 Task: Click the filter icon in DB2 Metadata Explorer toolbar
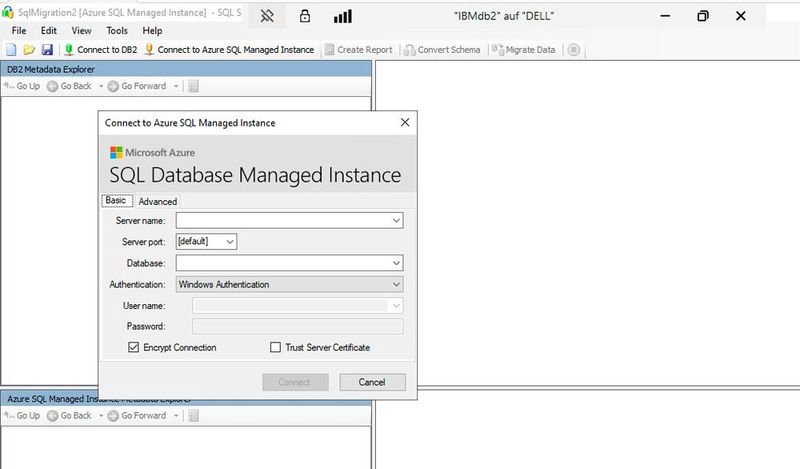[193, 86]
